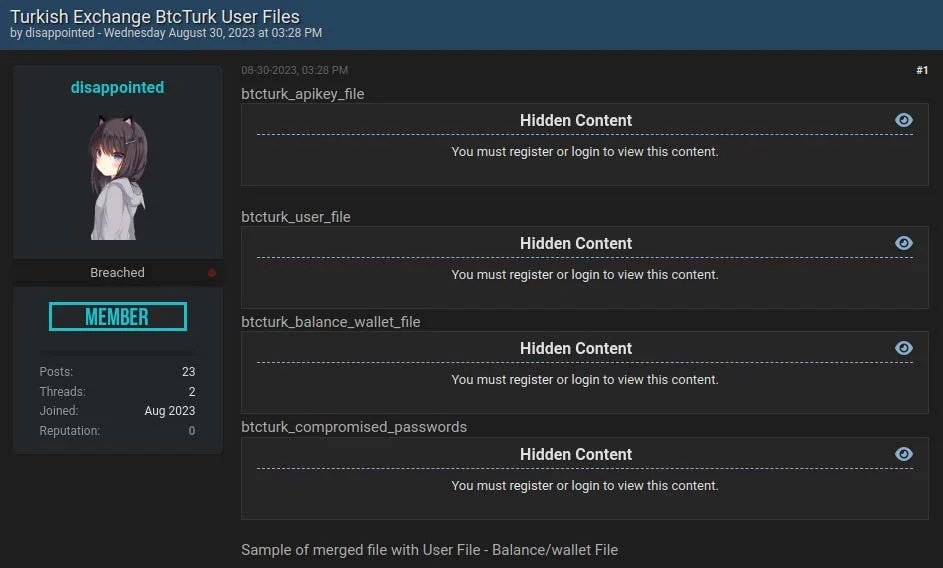Toggle the eye icon under btcturk_user_file
Viewport: 943px width, 568px height.
tap(903, 243)
